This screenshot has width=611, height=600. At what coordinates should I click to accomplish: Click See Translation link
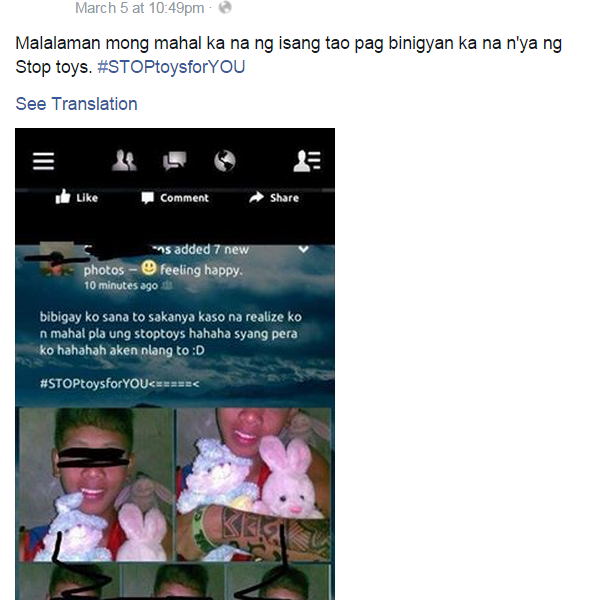[76, 104]
